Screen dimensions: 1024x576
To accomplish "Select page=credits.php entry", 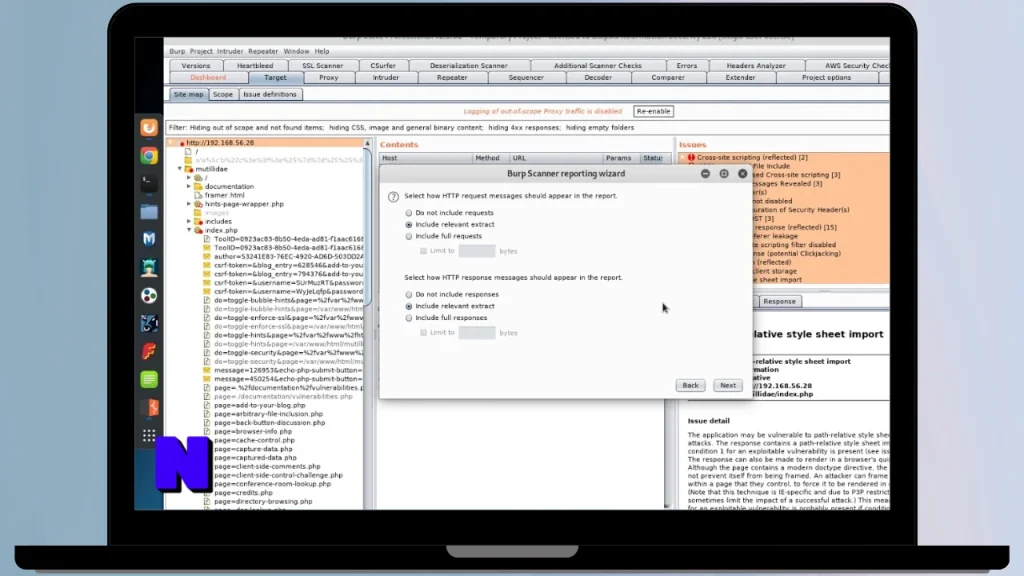I will [x=243, y=493].
